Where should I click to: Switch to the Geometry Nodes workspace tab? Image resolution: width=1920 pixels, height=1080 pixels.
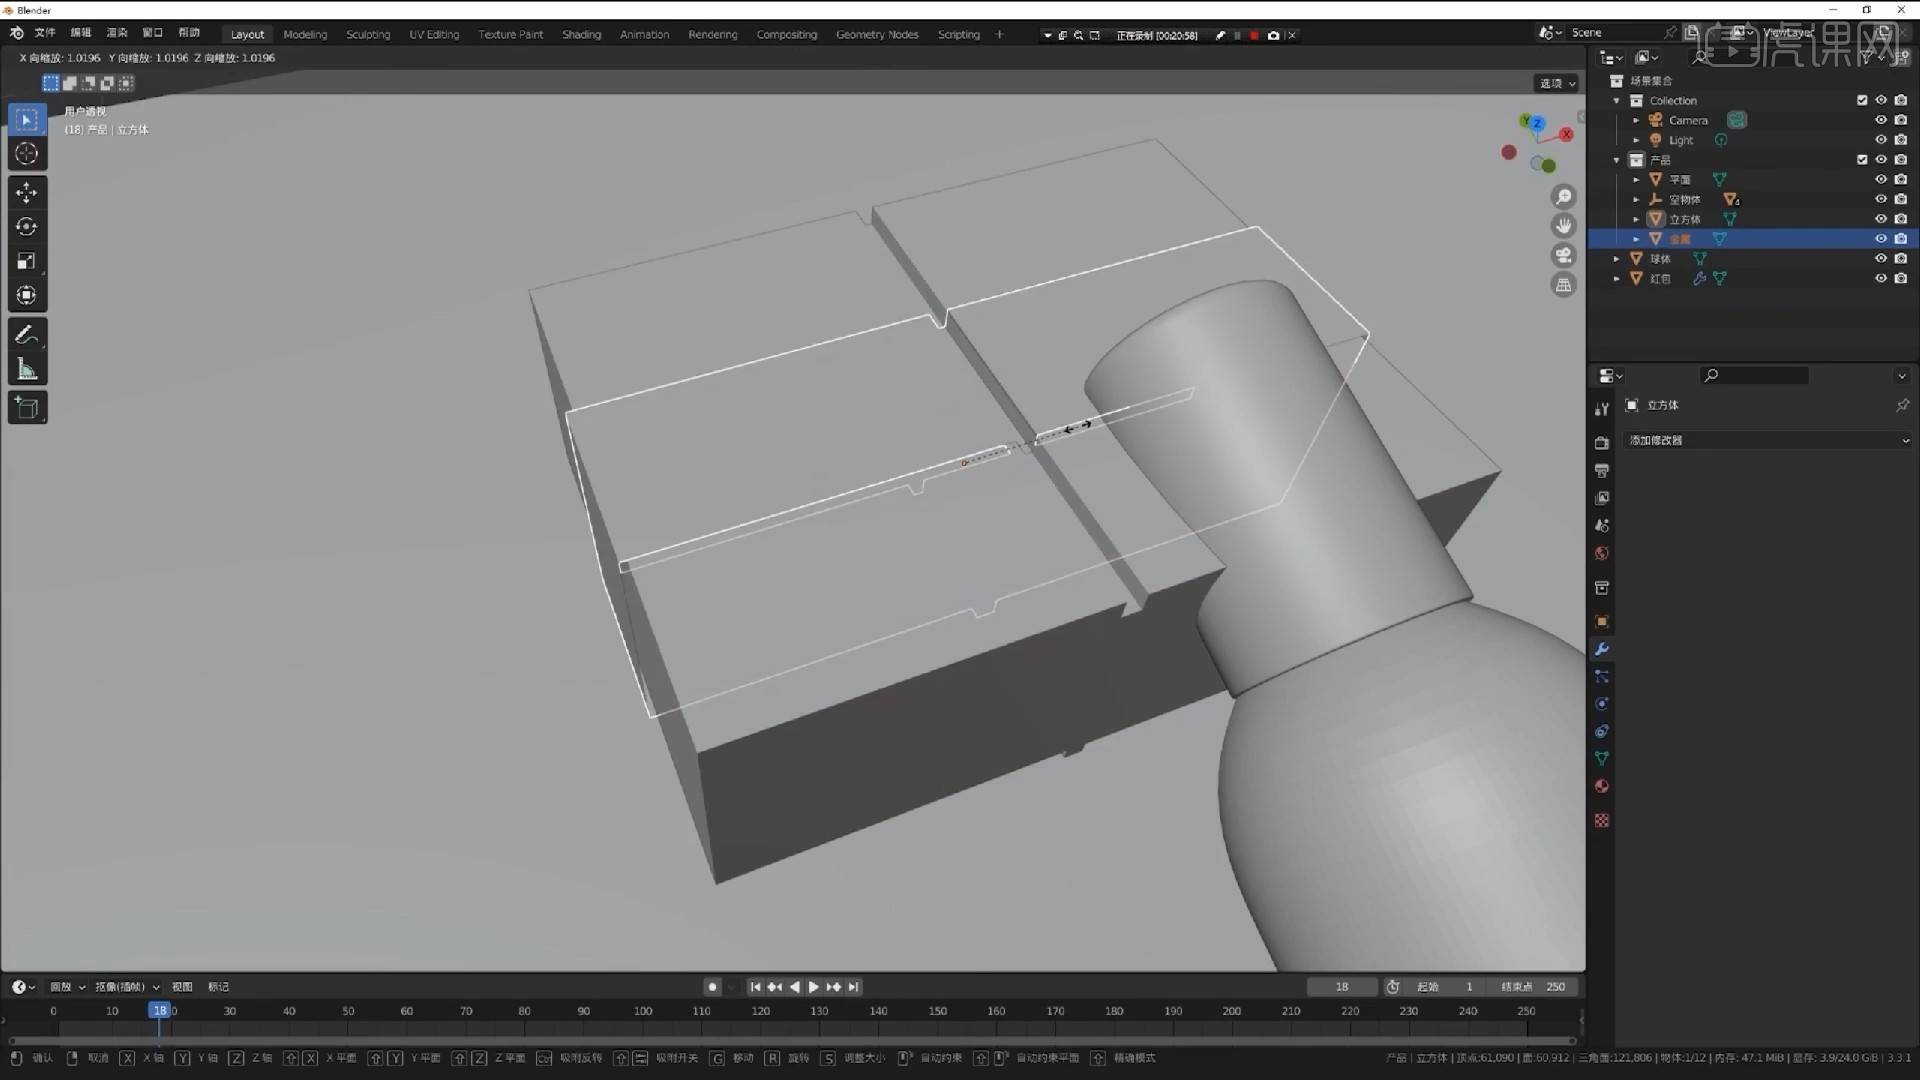click(877, 34)
